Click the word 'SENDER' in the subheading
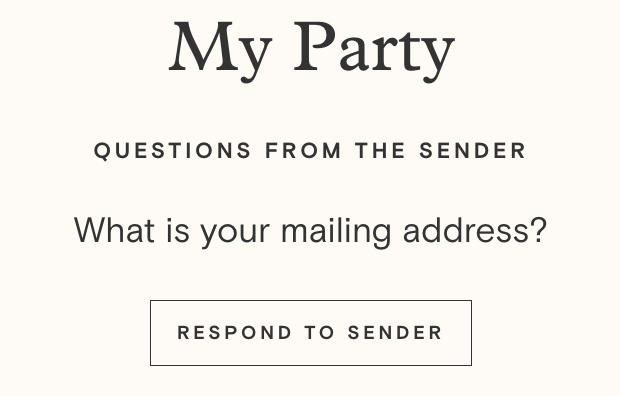 [x=473, y=151]
